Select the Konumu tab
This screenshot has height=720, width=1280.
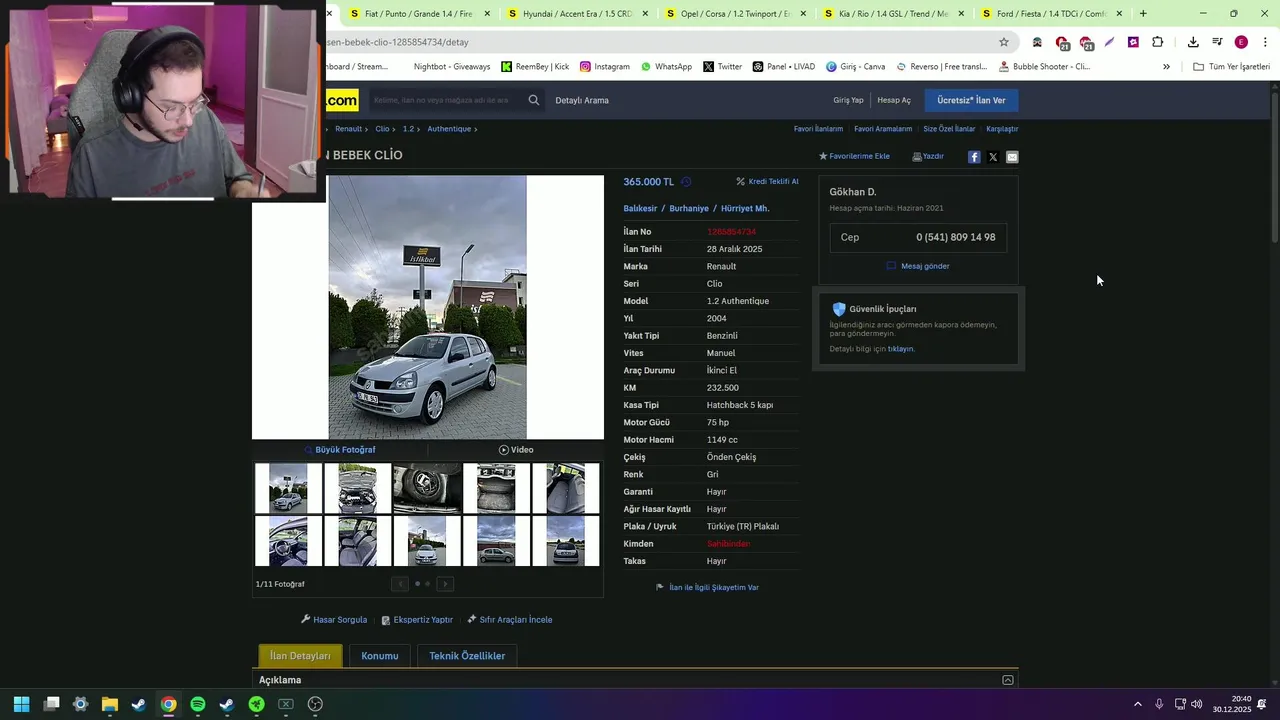pos(380,656)
